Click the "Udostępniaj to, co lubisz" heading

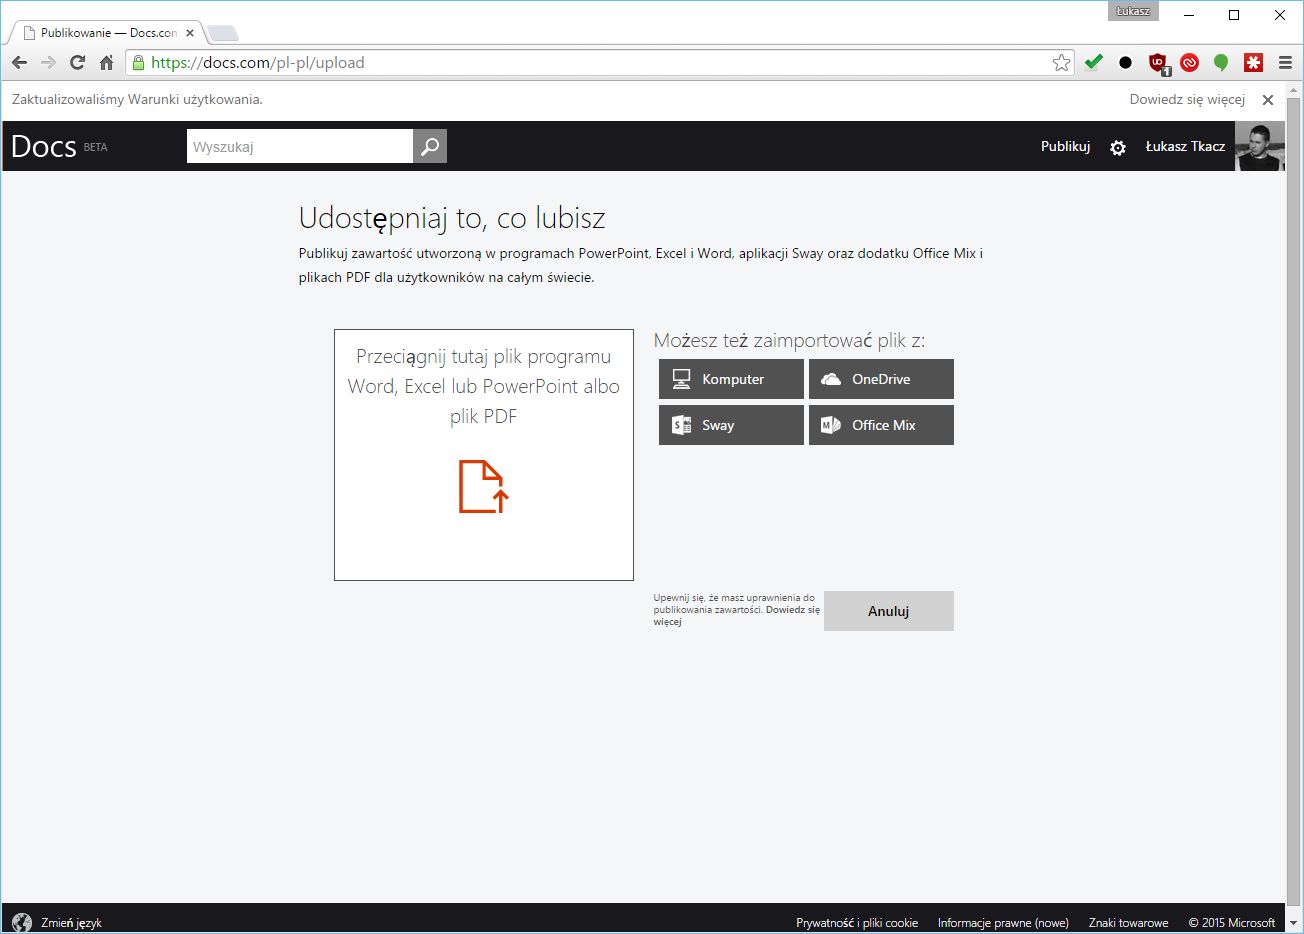[452, 218]
